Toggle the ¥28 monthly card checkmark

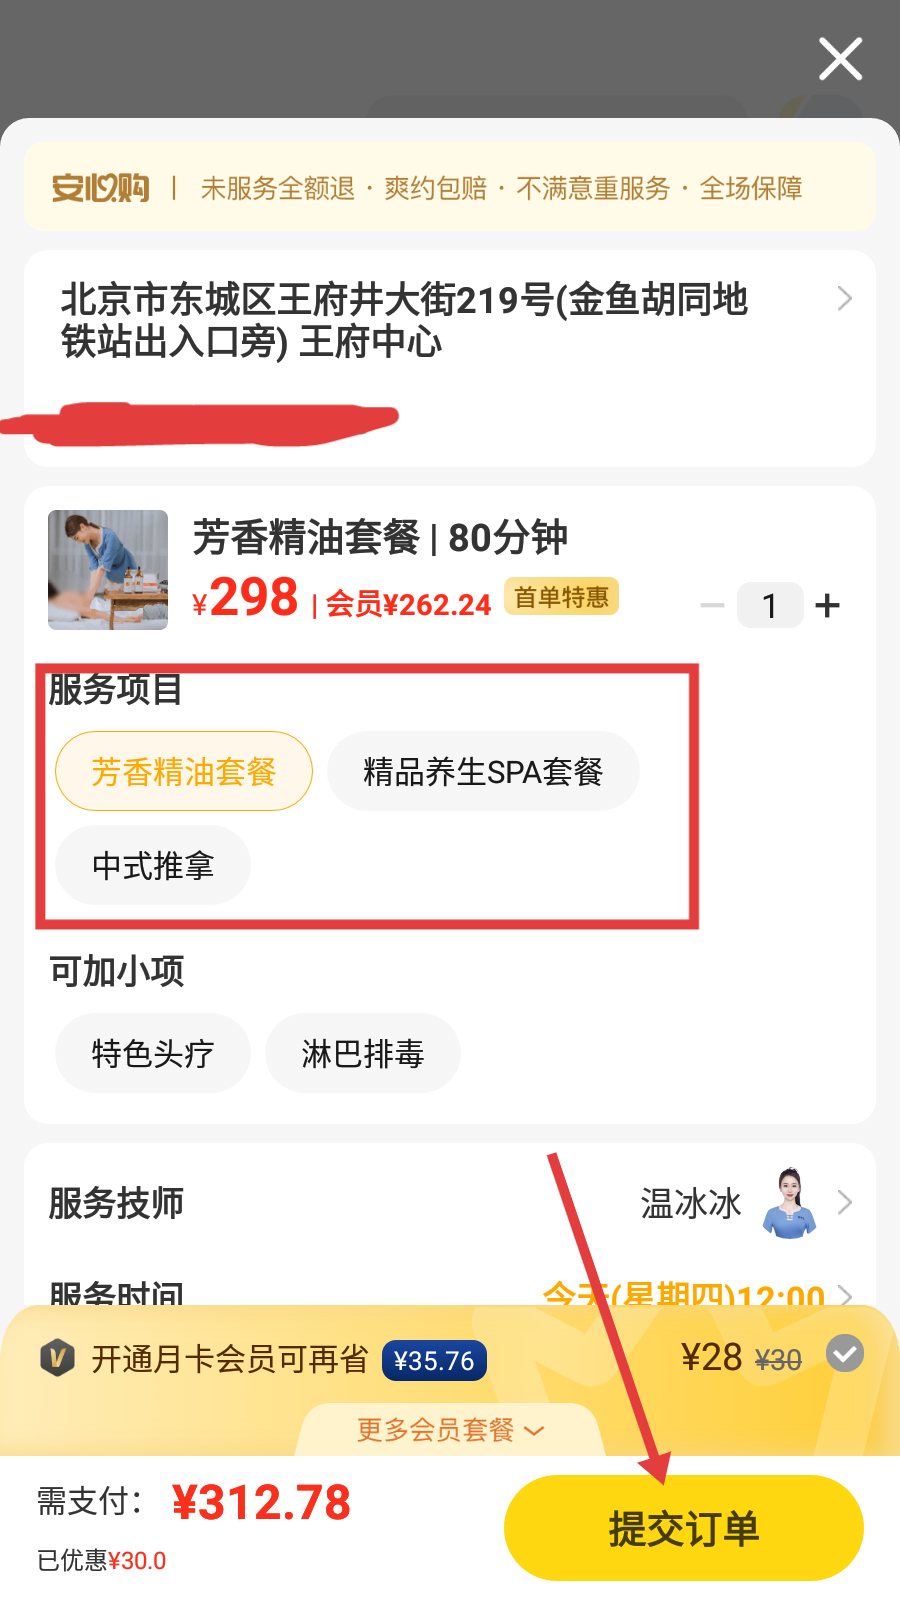(845, 1354)
